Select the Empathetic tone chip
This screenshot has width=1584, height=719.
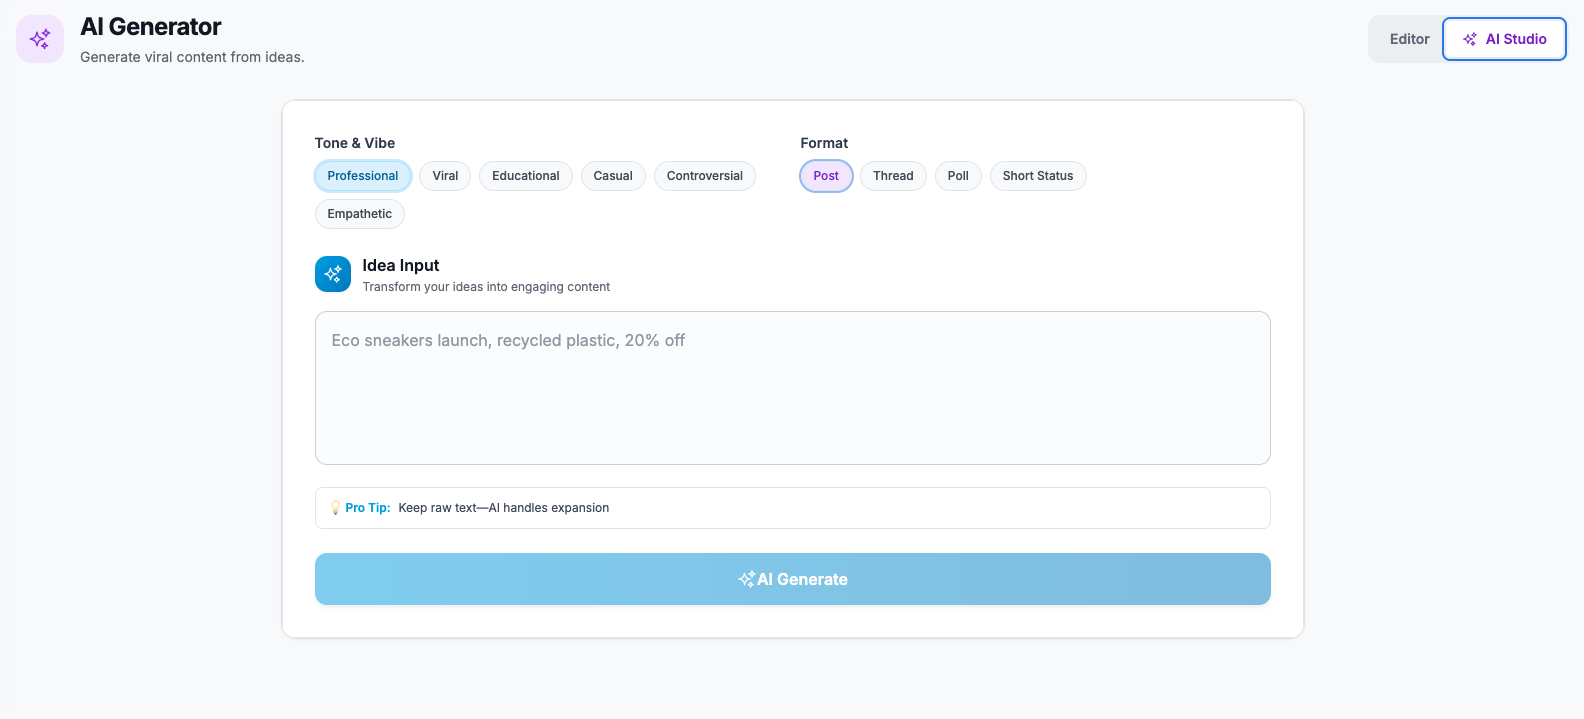[359, 214]
